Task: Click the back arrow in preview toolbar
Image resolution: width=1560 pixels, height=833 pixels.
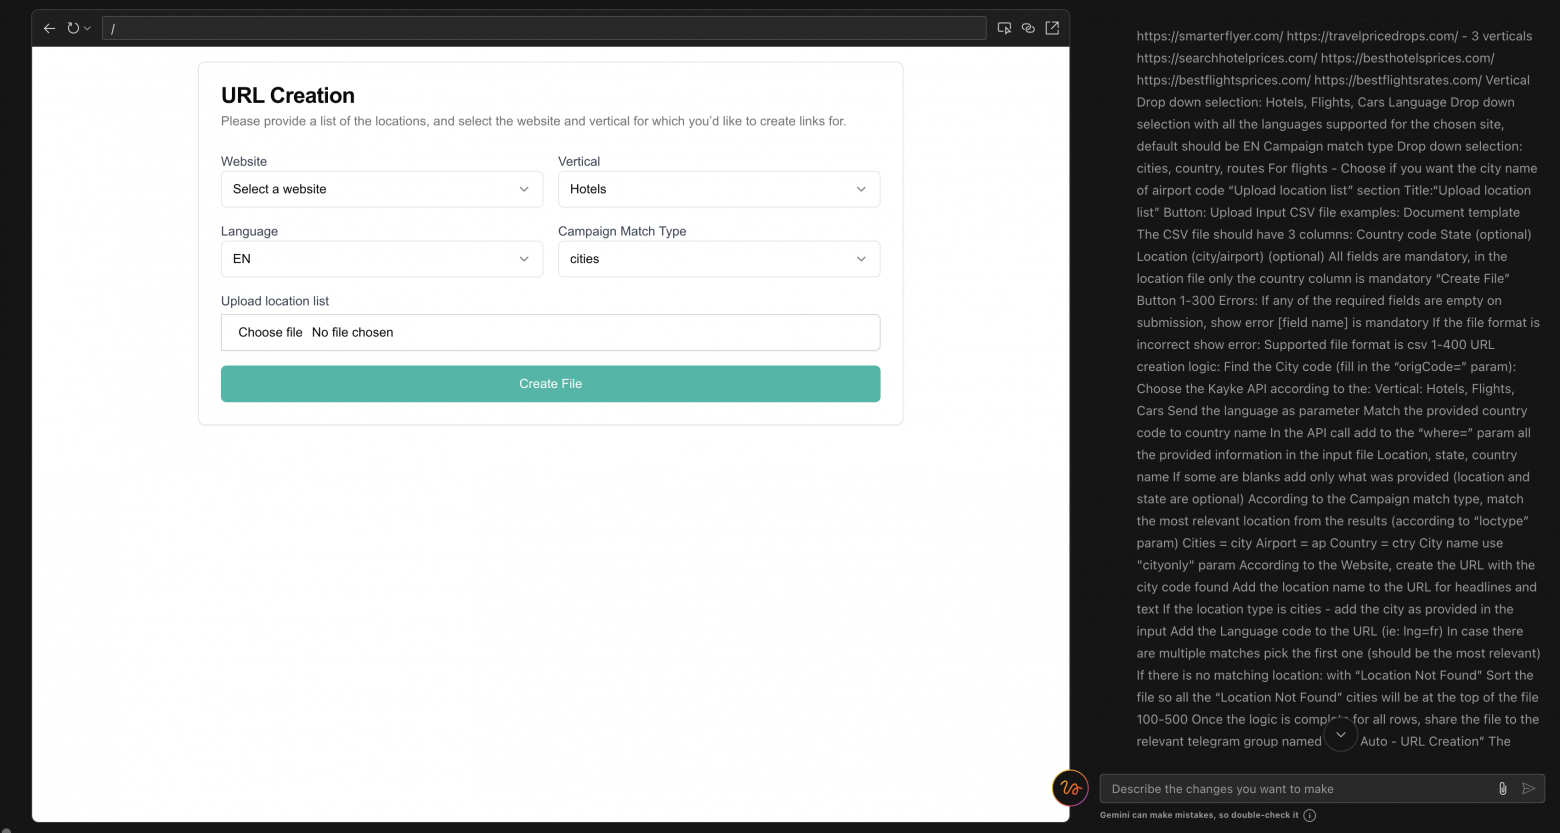Action: coord(49,29)
